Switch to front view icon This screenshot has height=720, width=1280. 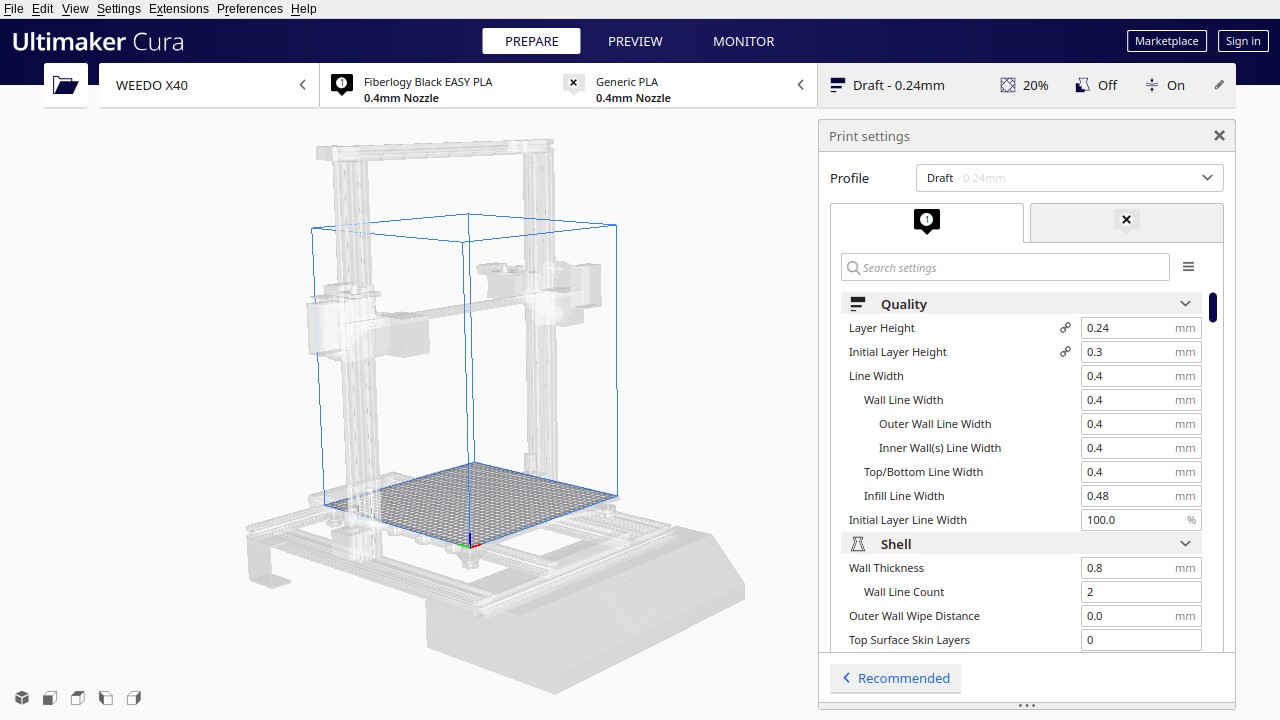[x=50, y=698]
